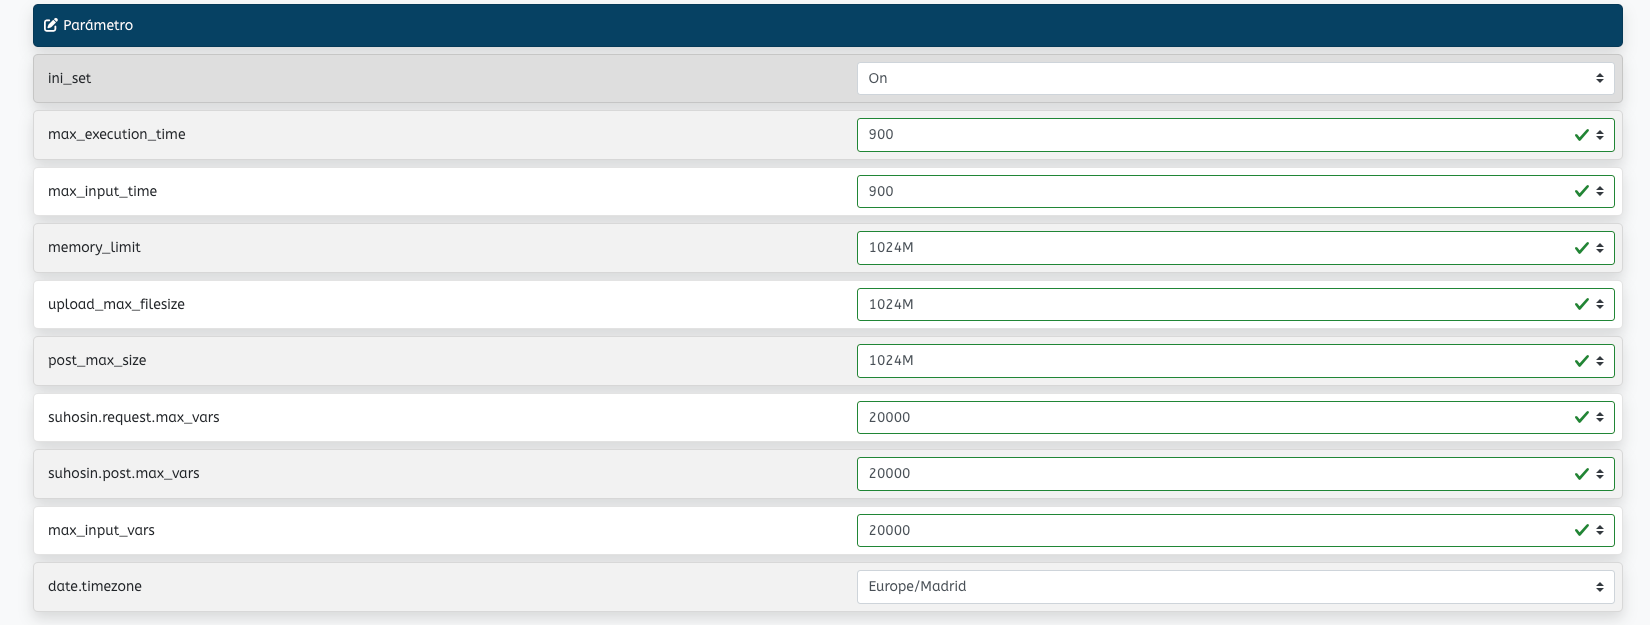Click the max_input_vars parameter label
Image resolution: width=1650 pixels, height=625 pixels.
[x=101, y=530]
